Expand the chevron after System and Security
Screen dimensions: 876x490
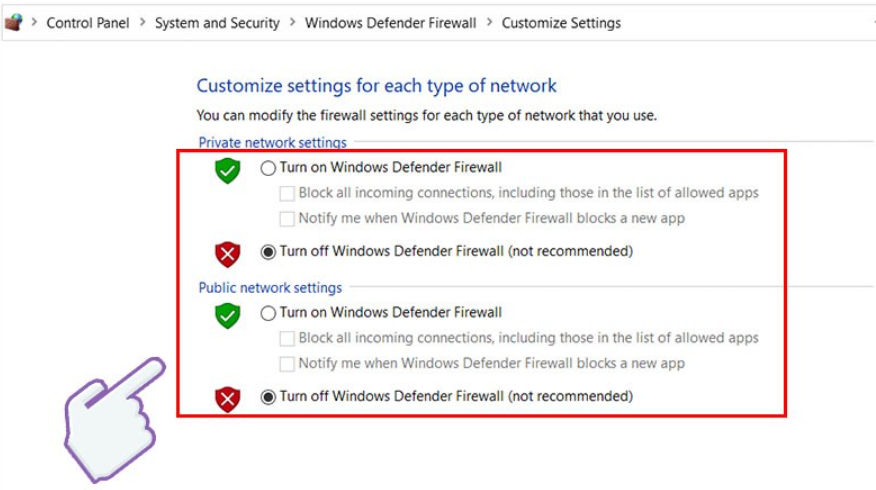point(292,23)
